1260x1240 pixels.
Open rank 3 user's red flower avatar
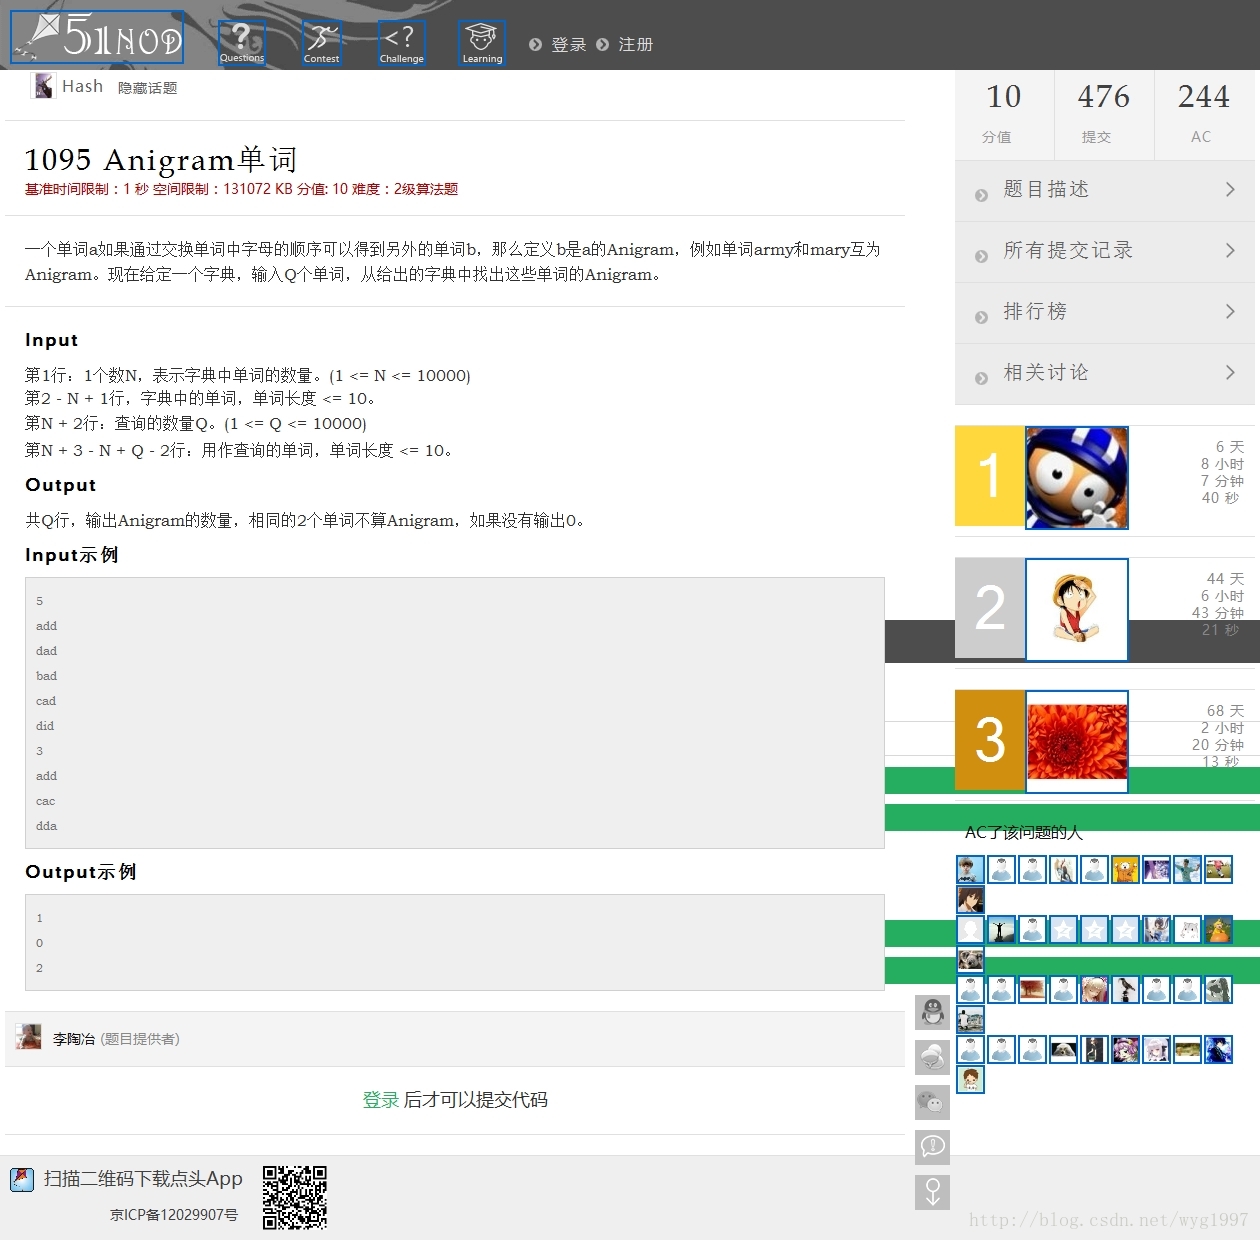coord(1077,741)
